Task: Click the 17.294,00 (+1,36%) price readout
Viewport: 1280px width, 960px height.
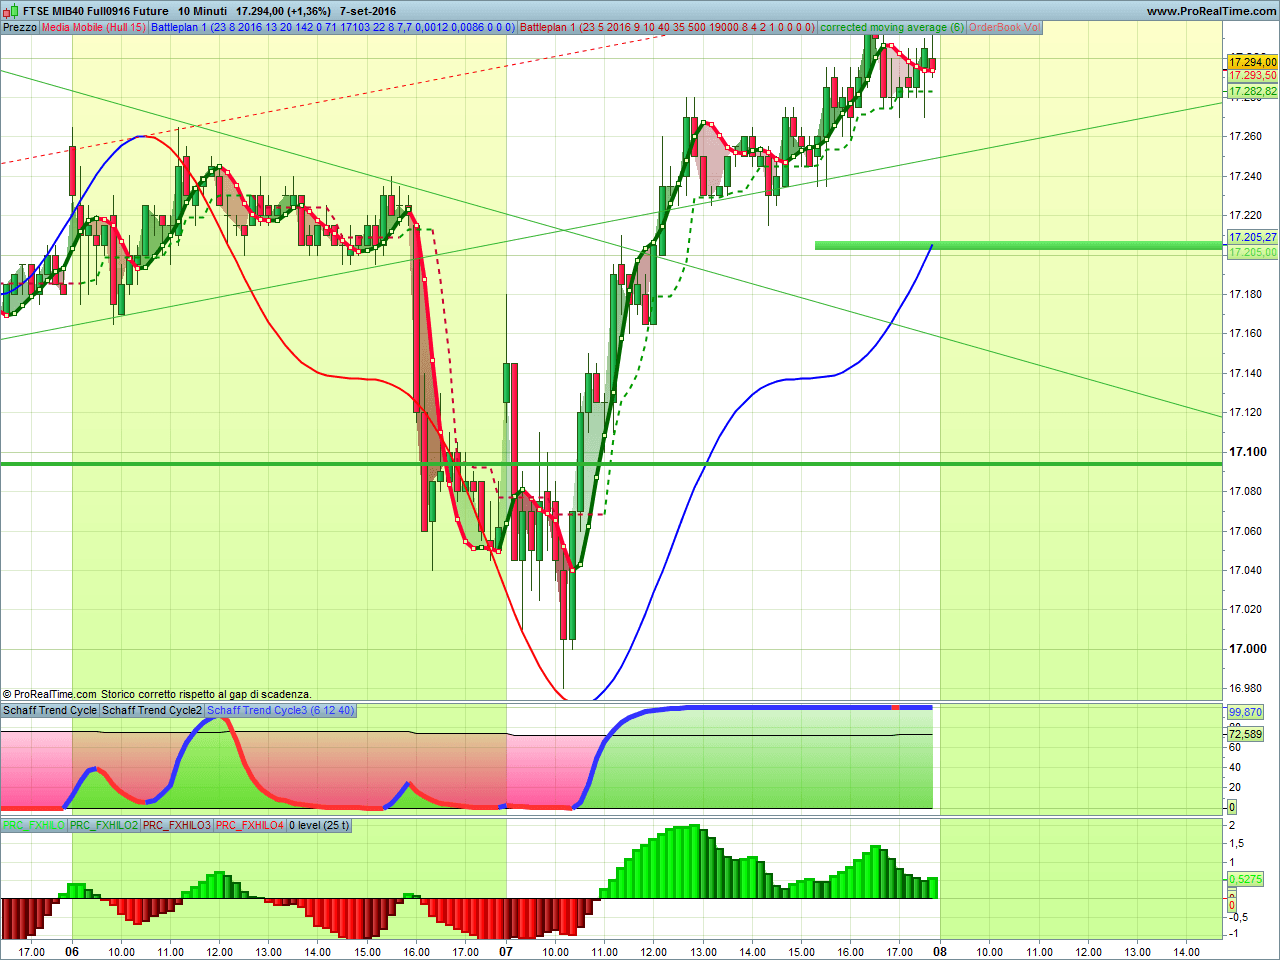Action: pyautogui.click(x=283, y=11)
